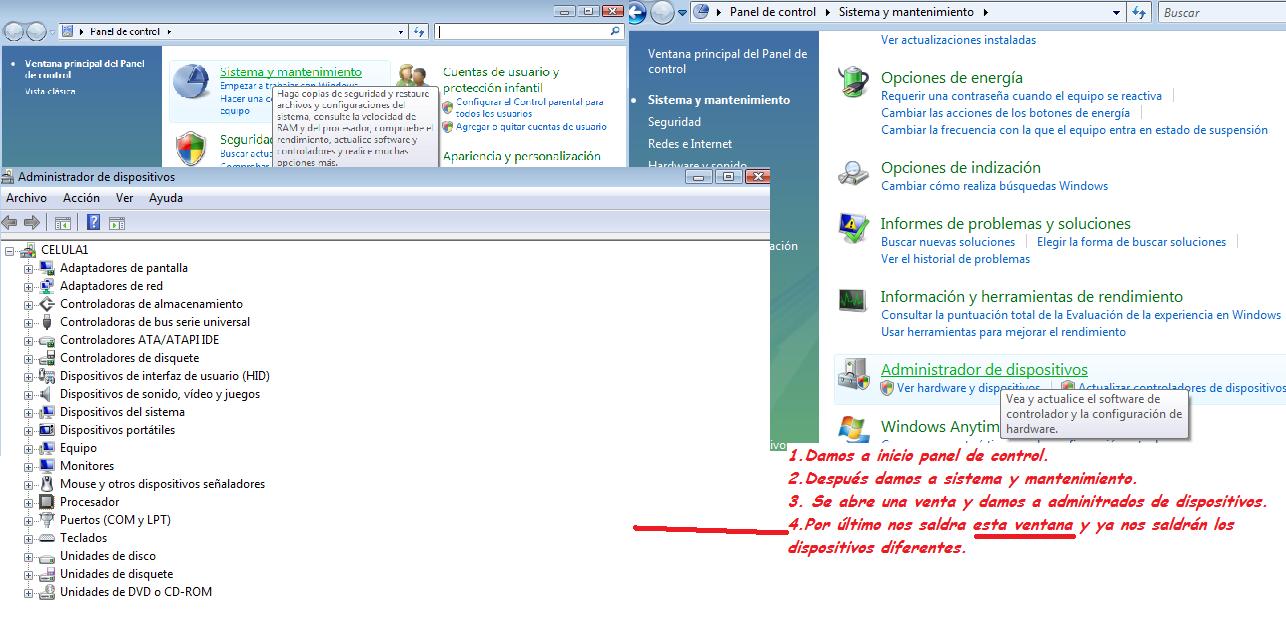
Task: Click the refresh button beside the Buscar field
Action: [x=1138, y=13]
